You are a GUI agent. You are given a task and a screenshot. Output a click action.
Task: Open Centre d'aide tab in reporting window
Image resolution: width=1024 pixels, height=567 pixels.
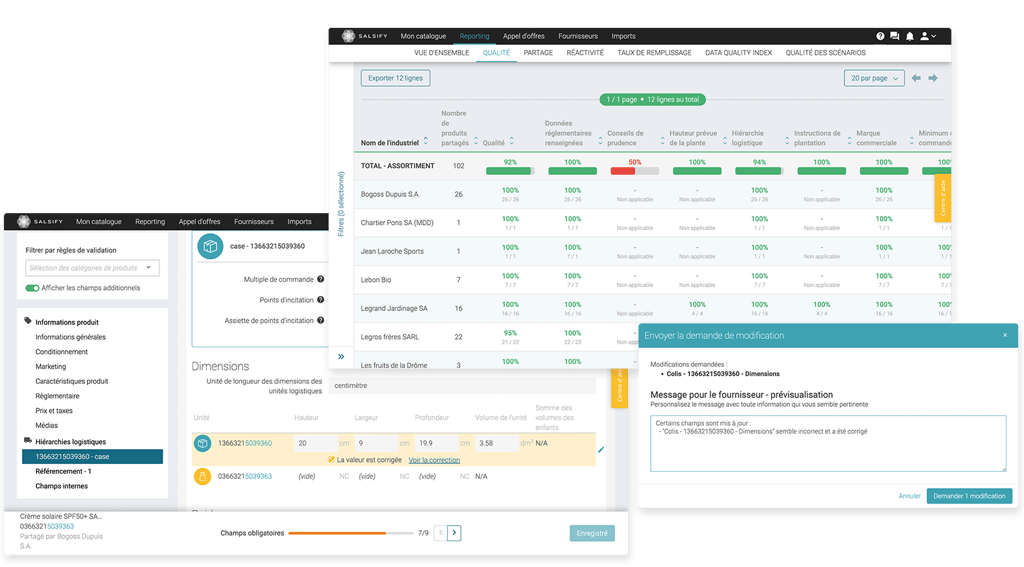[x=942, y=199]
